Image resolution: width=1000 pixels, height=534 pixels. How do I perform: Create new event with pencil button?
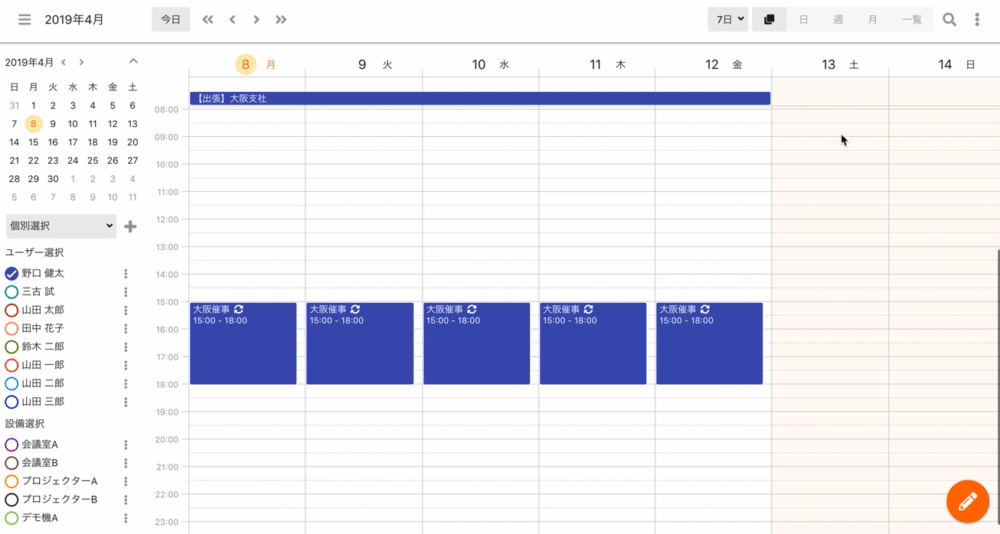tap(967, 501)
